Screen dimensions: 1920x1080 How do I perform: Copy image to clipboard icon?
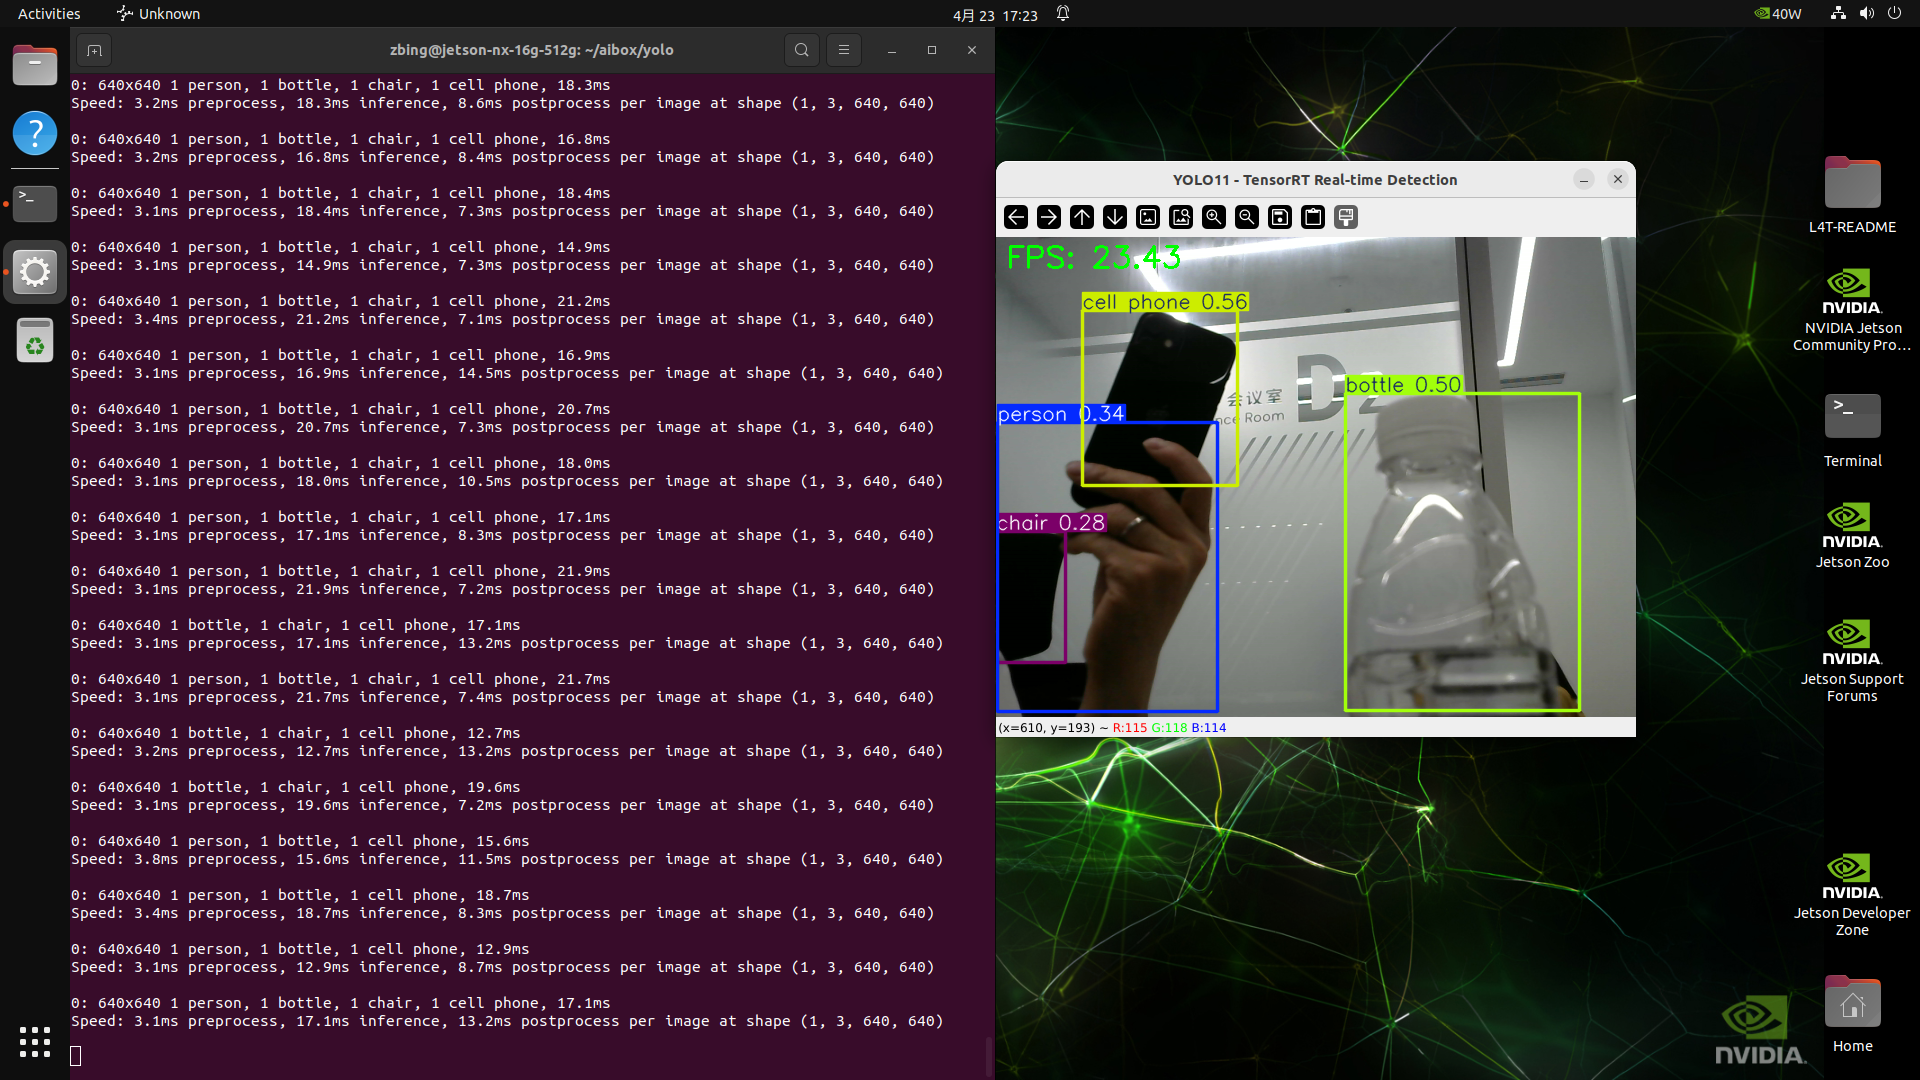[x=1313, y=217]
